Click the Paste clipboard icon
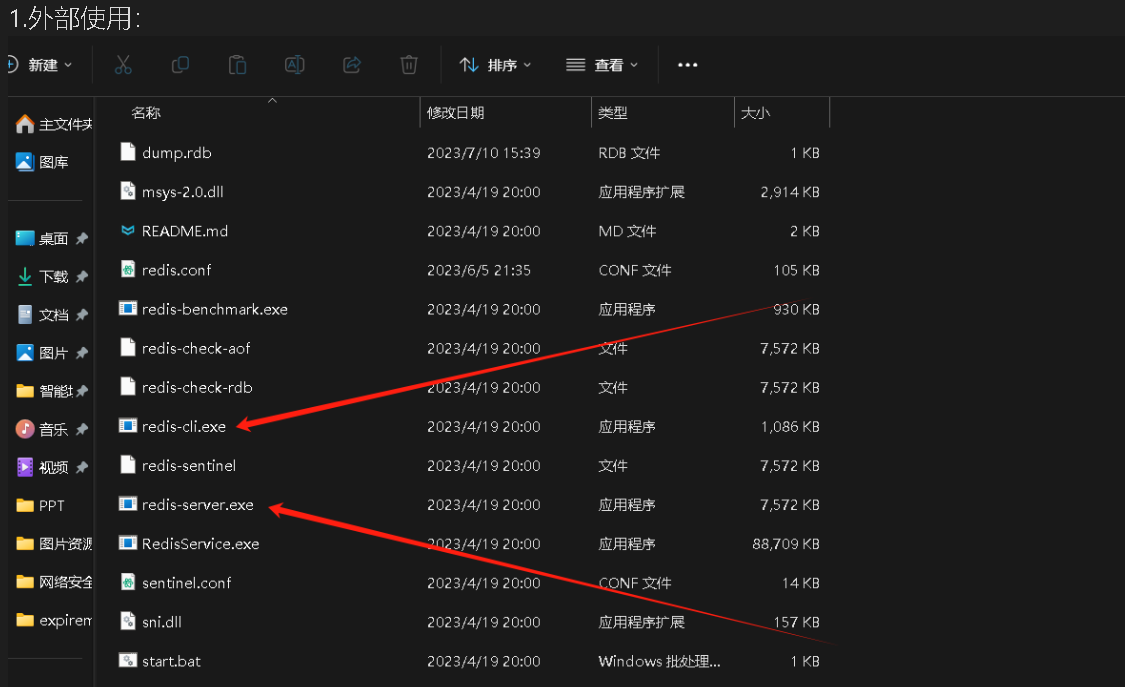Viewport: 1125px width, 687px height. [237, 65]
